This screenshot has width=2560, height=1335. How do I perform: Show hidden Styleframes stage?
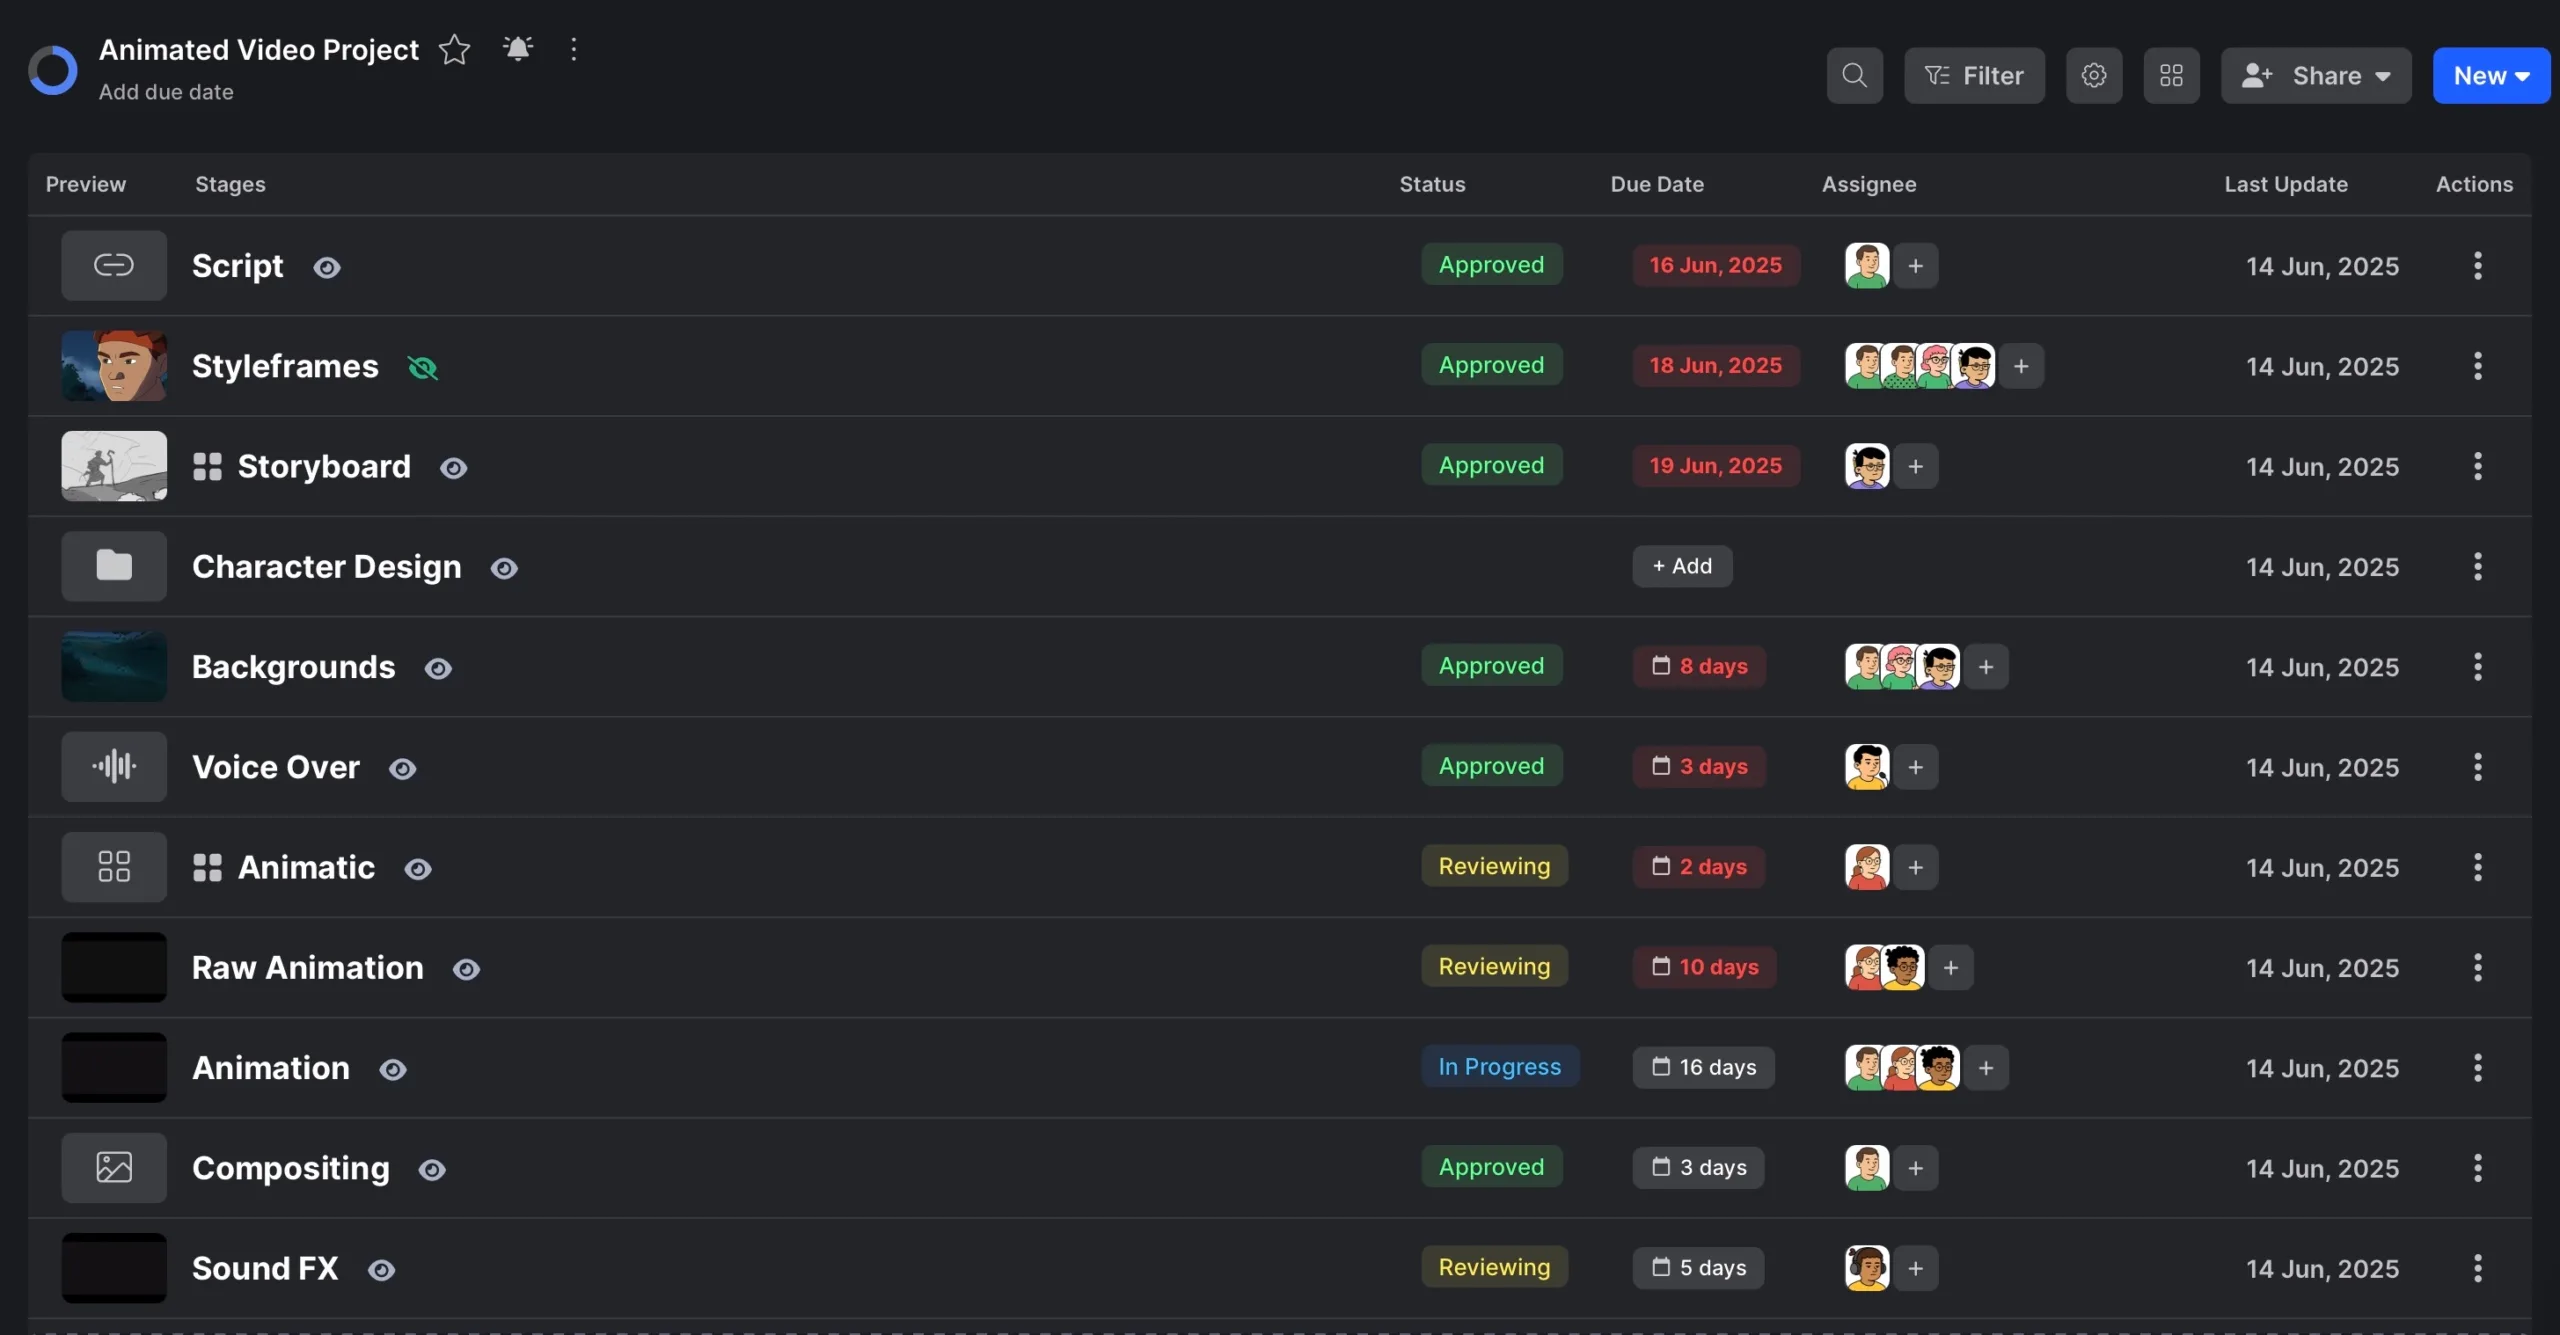423,368
